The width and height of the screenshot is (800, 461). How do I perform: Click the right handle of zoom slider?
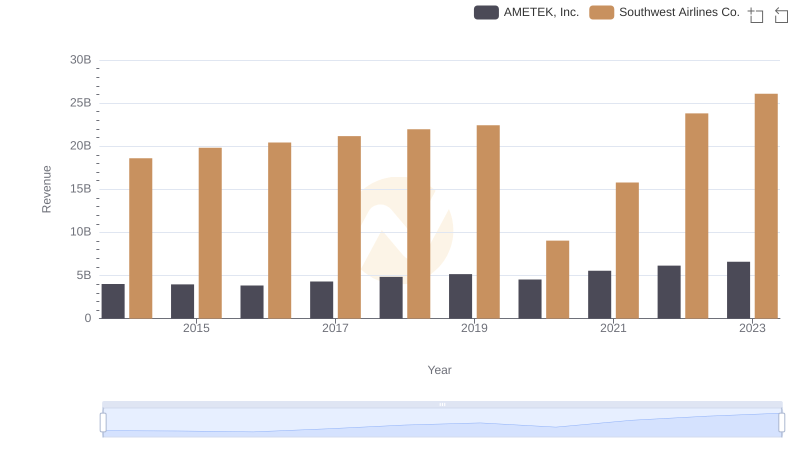click(781, 423)
